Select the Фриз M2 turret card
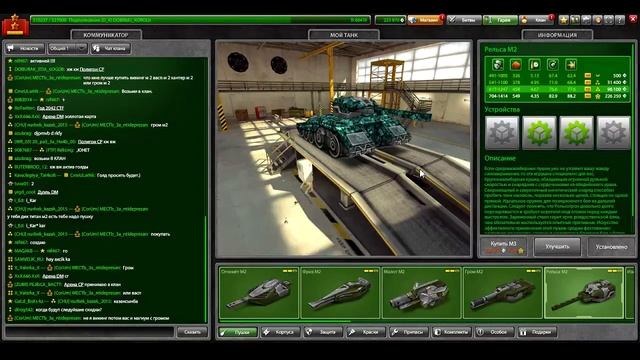This screenshot has height=360, width=640. point(340,293)
